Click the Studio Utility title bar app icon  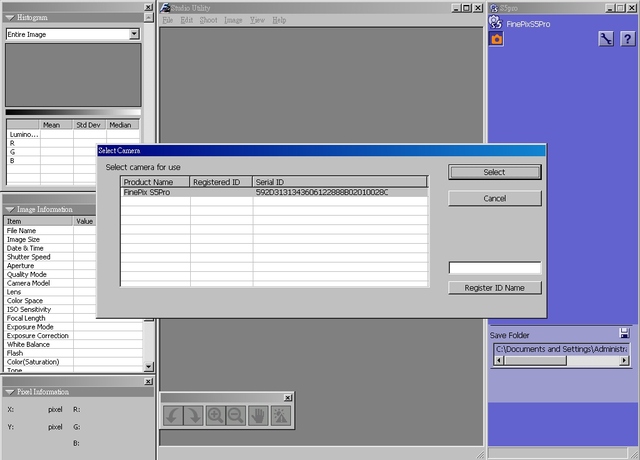tap(165, 8)
